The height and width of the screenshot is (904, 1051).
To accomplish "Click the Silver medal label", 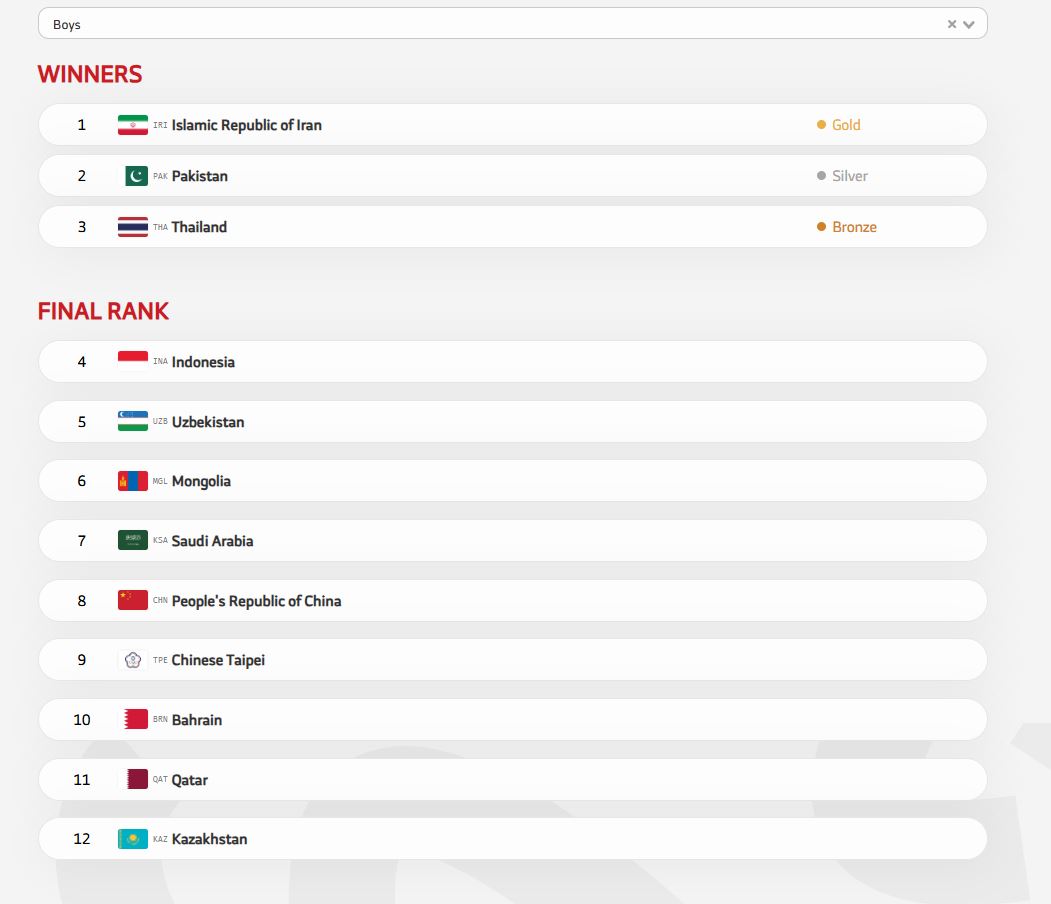I will 850,176.
